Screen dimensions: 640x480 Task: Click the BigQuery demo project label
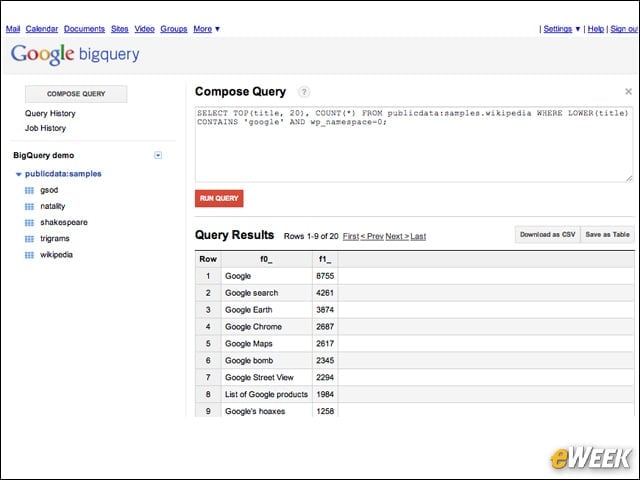click(x=44, y=156)
